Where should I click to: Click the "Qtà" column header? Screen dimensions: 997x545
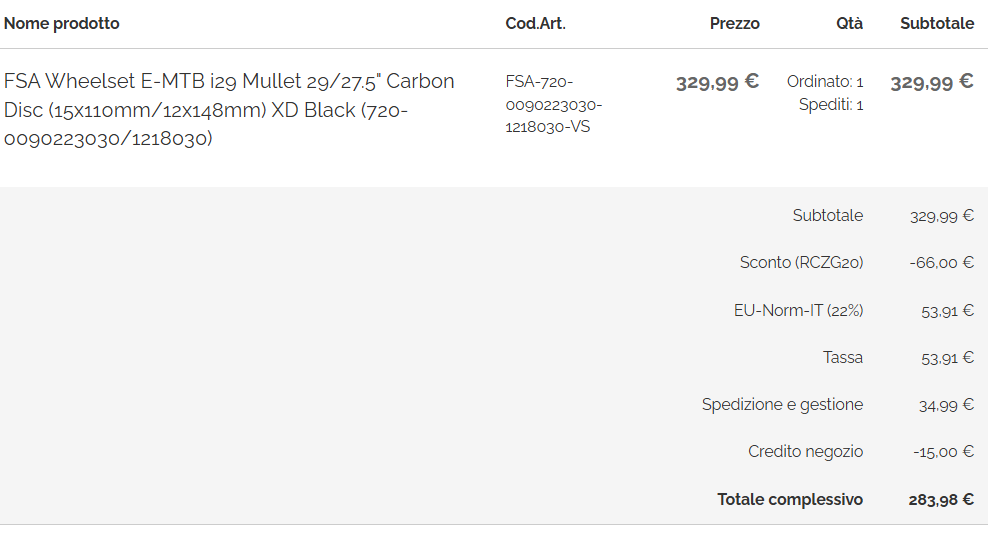[x=849, y=23]
